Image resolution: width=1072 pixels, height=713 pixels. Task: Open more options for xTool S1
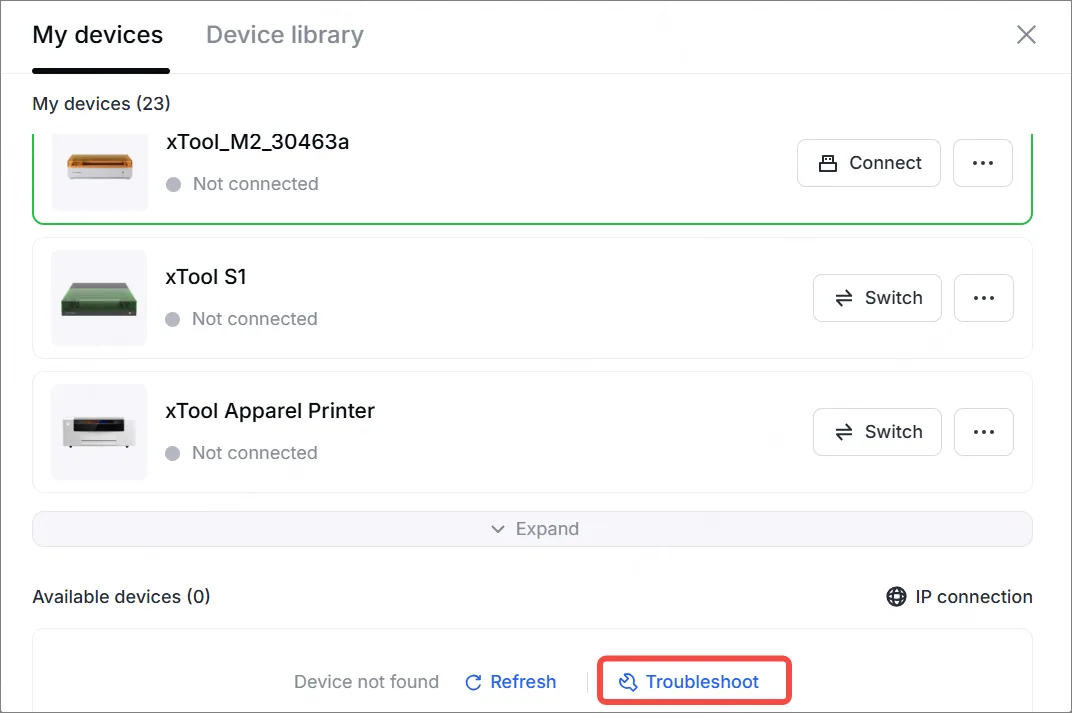pos(983,298)
